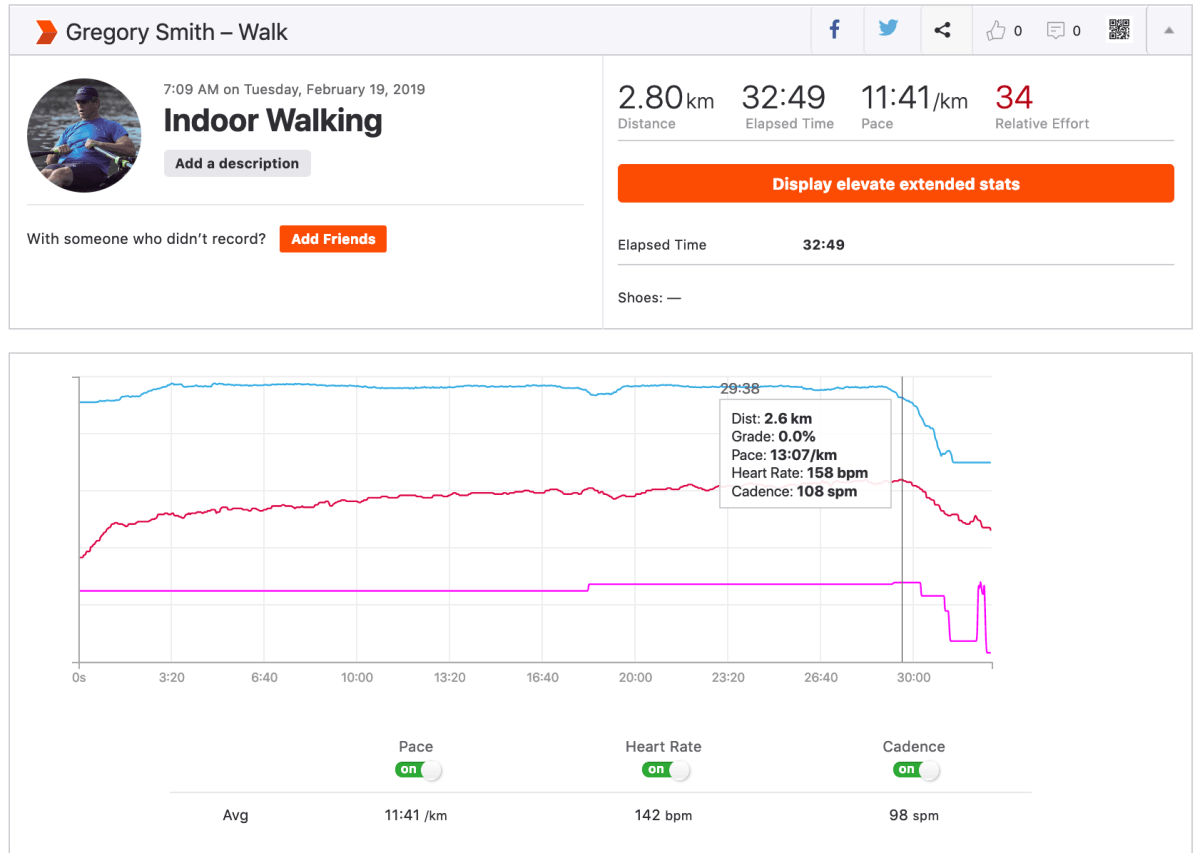Share the activity on Facebook
Image resolution: width=1200 pixels, height=853 pixels.
(x=835, y=30)
